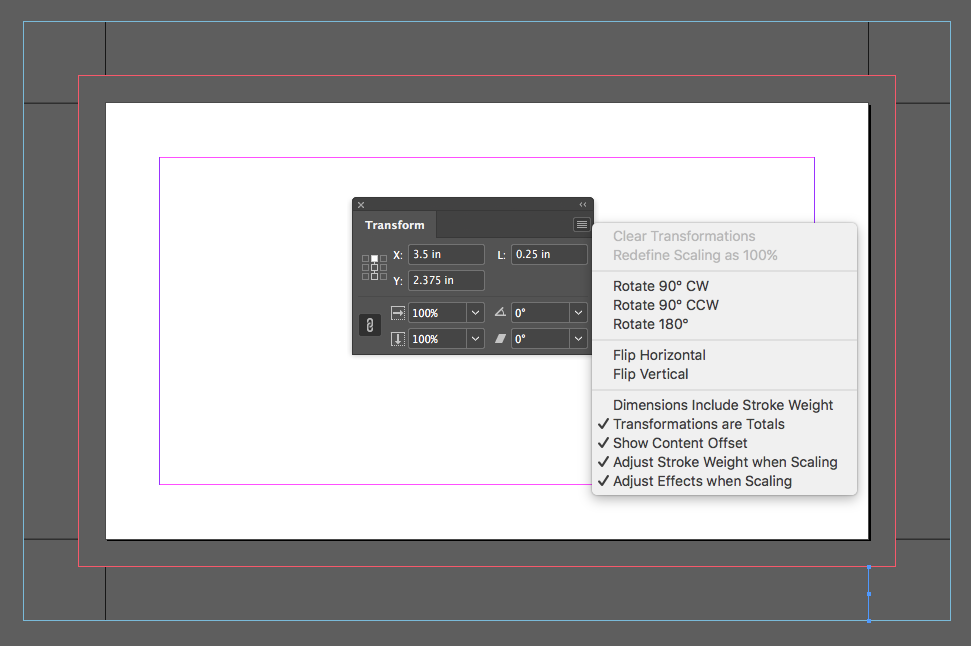Click the shear angle value field
The height and width of the screenshot is (646, 971).
(540, 339)
